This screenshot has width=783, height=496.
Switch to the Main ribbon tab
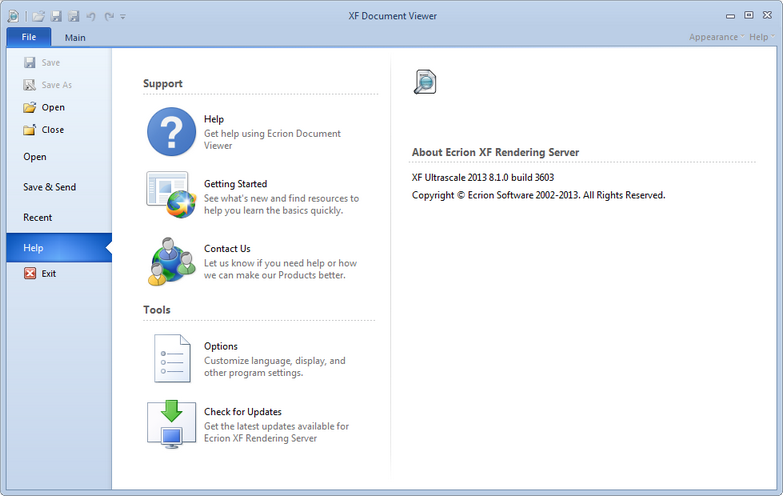click(75, 37)
